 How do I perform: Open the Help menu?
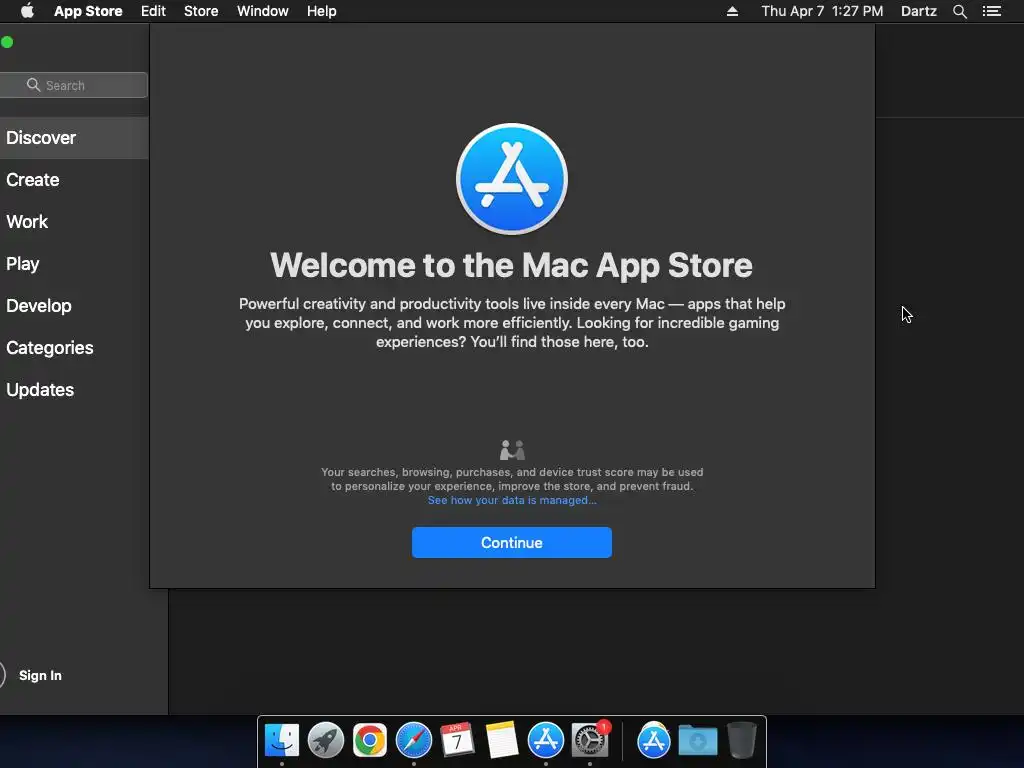[x=322, y=11]
